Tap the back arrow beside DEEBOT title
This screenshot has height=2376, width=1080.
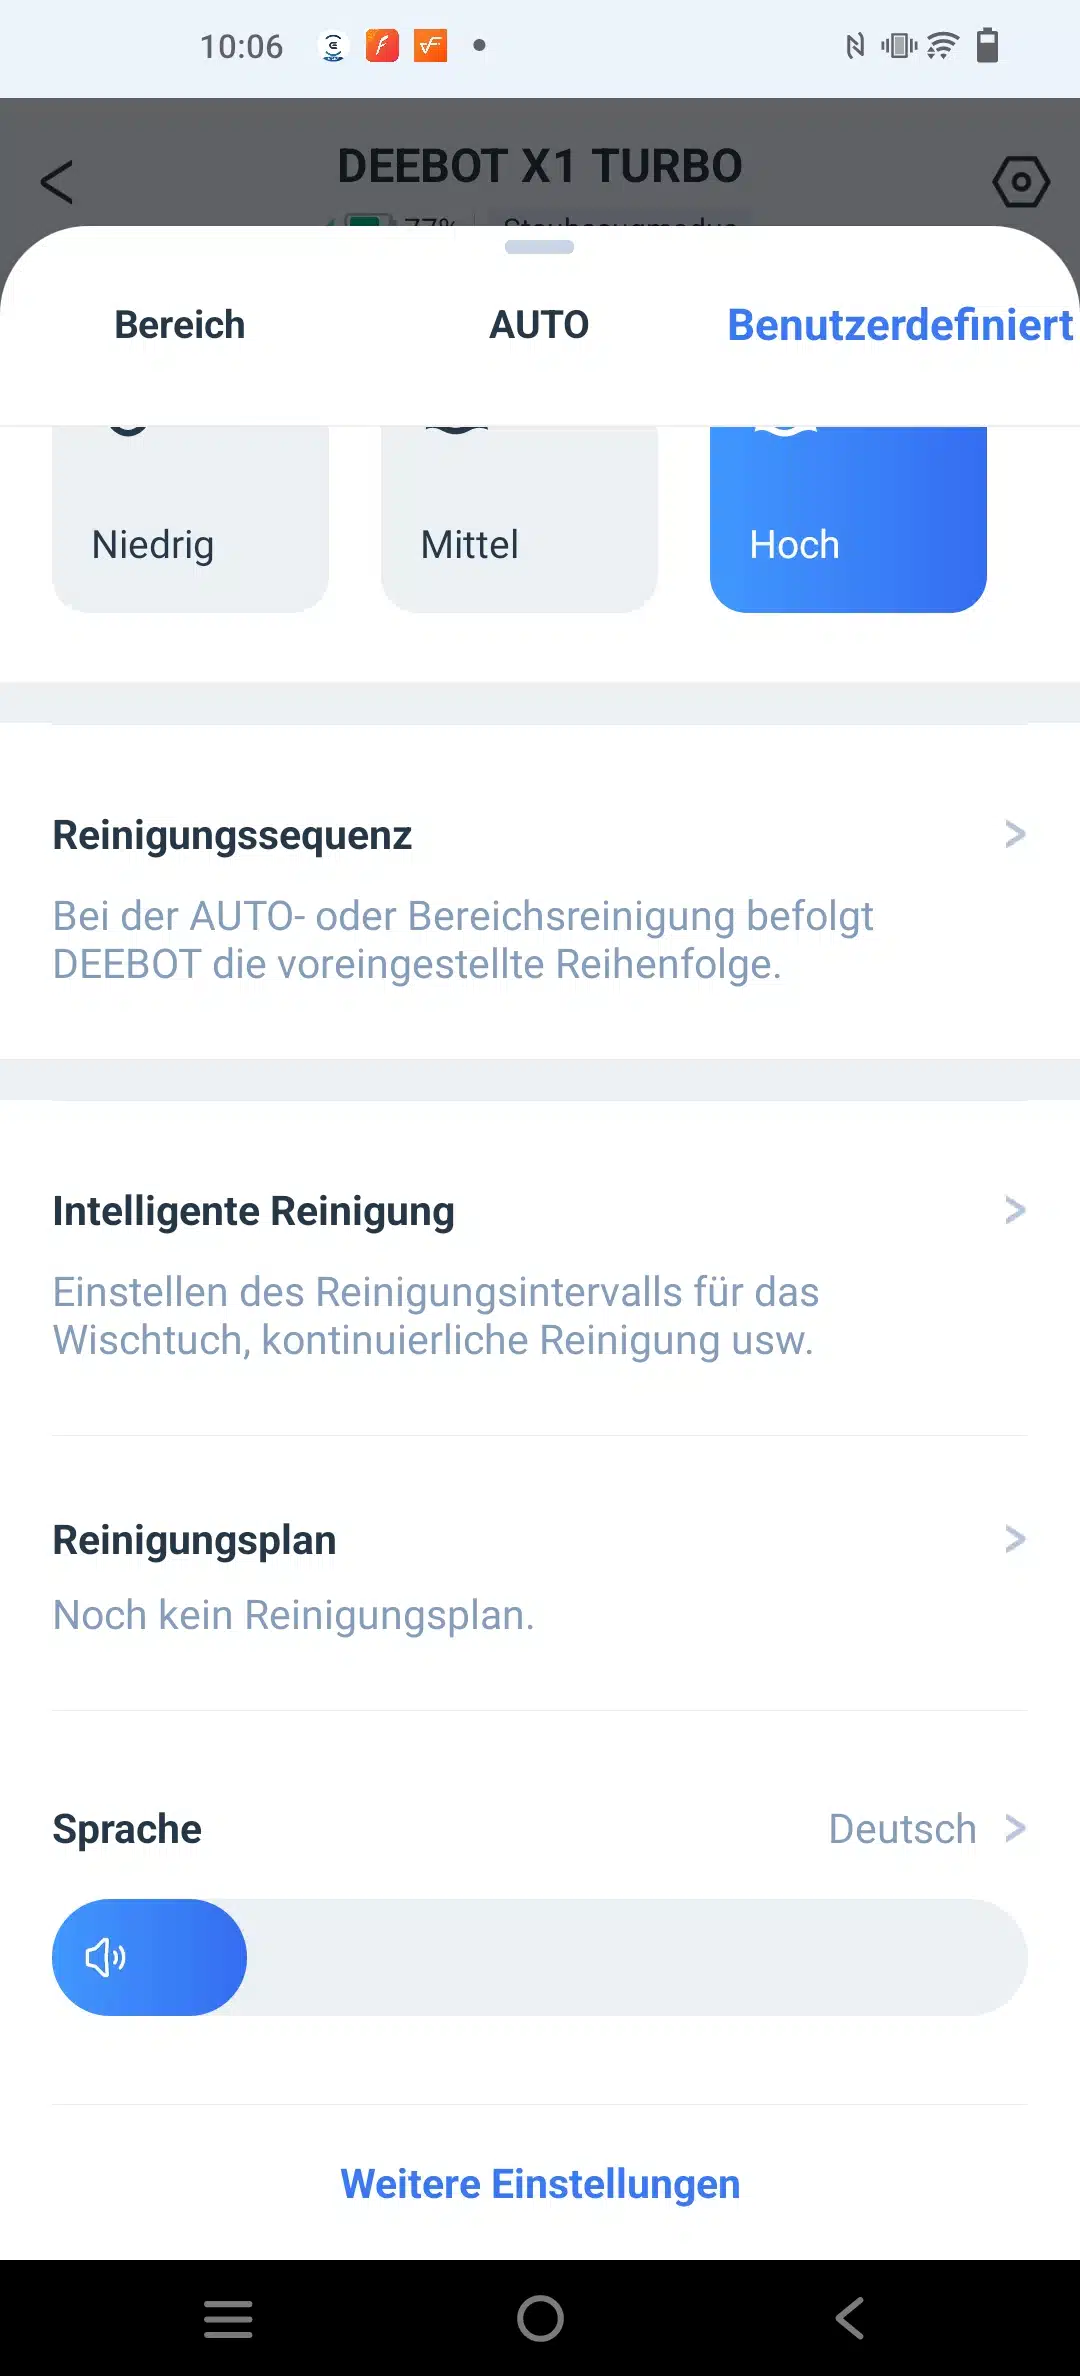pyautogui.click(x=57, y=182)
